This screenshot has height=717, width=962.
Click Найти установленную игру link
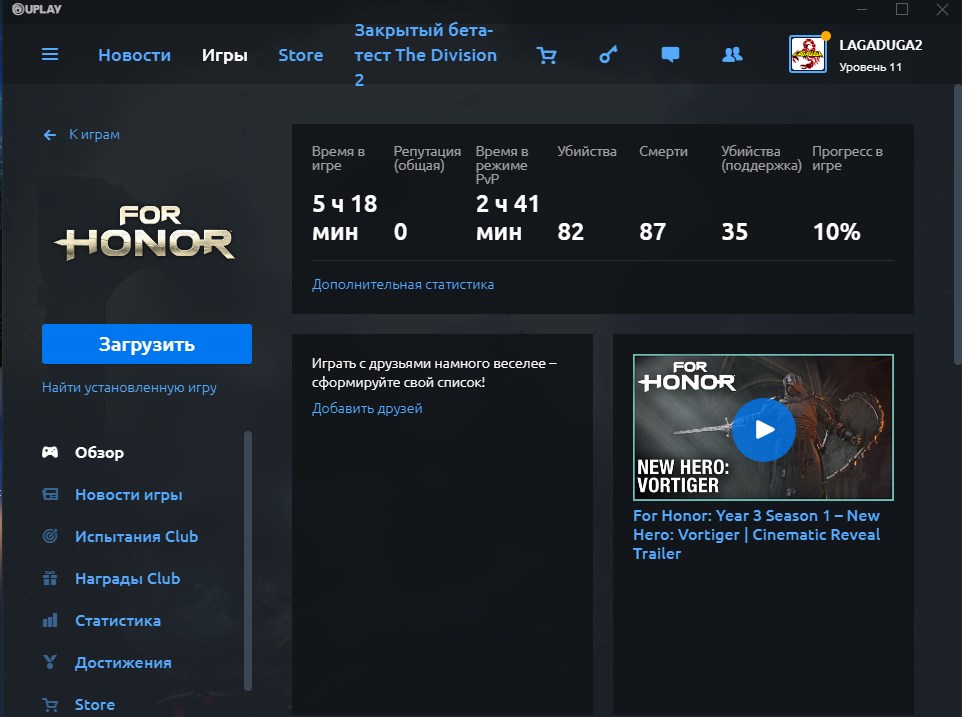point(129,388)
